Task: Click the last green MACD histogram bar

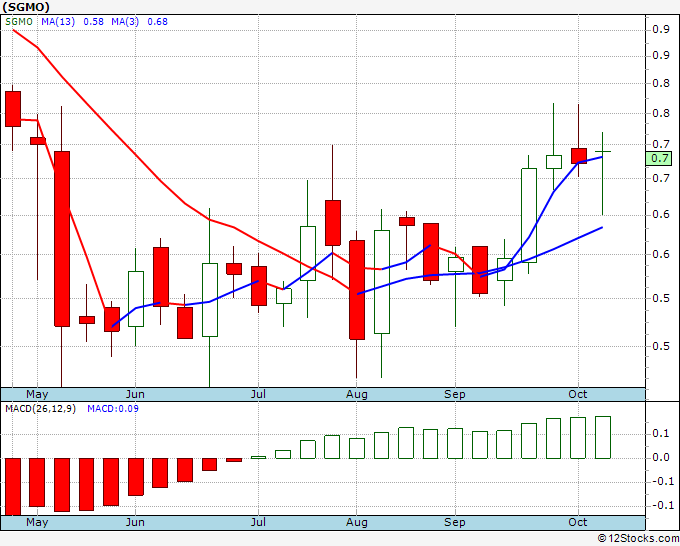Action: pos(603,437)
